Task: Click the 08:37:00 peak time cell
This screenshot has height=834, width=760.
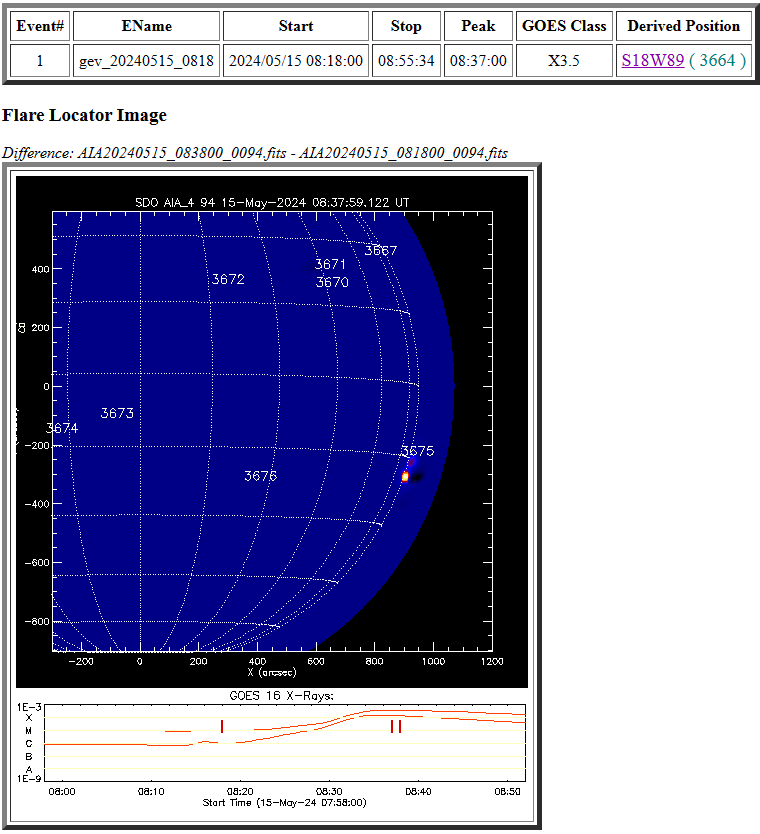Action: pyautogui.click(x=478, y=60)
